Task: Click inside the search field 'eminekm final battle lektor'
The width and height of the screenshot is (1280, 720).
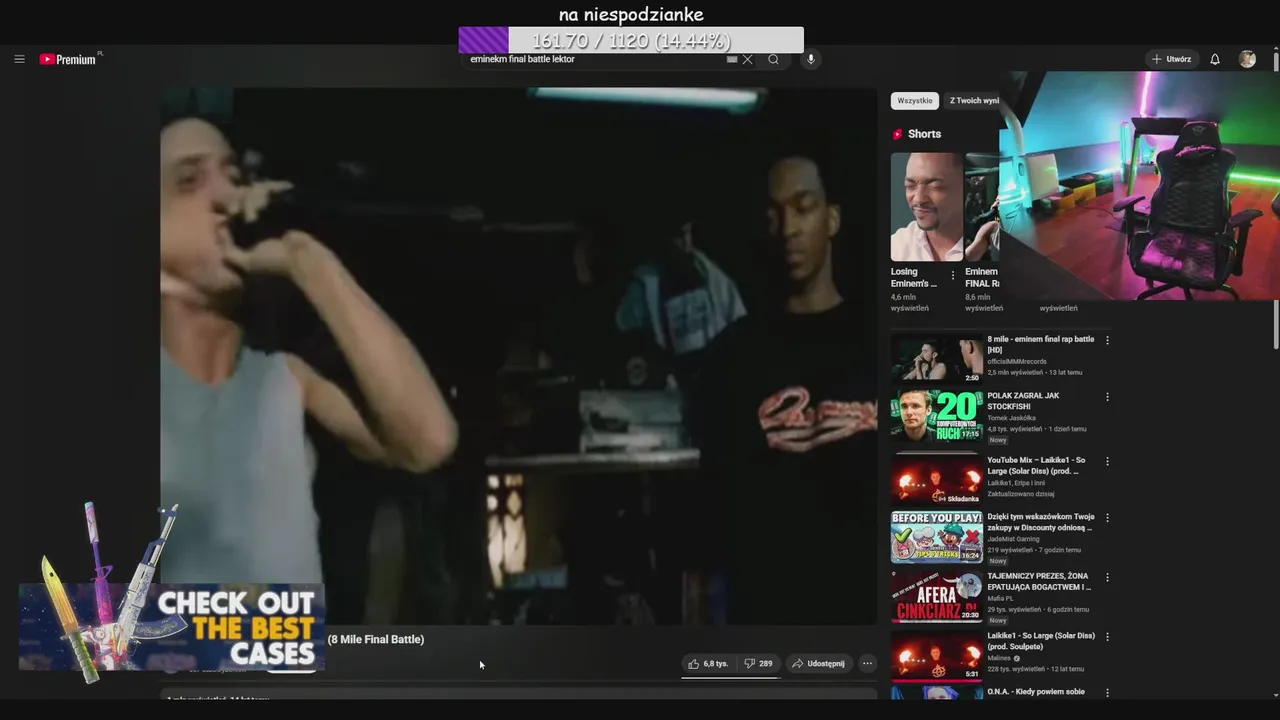Action: click(595, 59)
